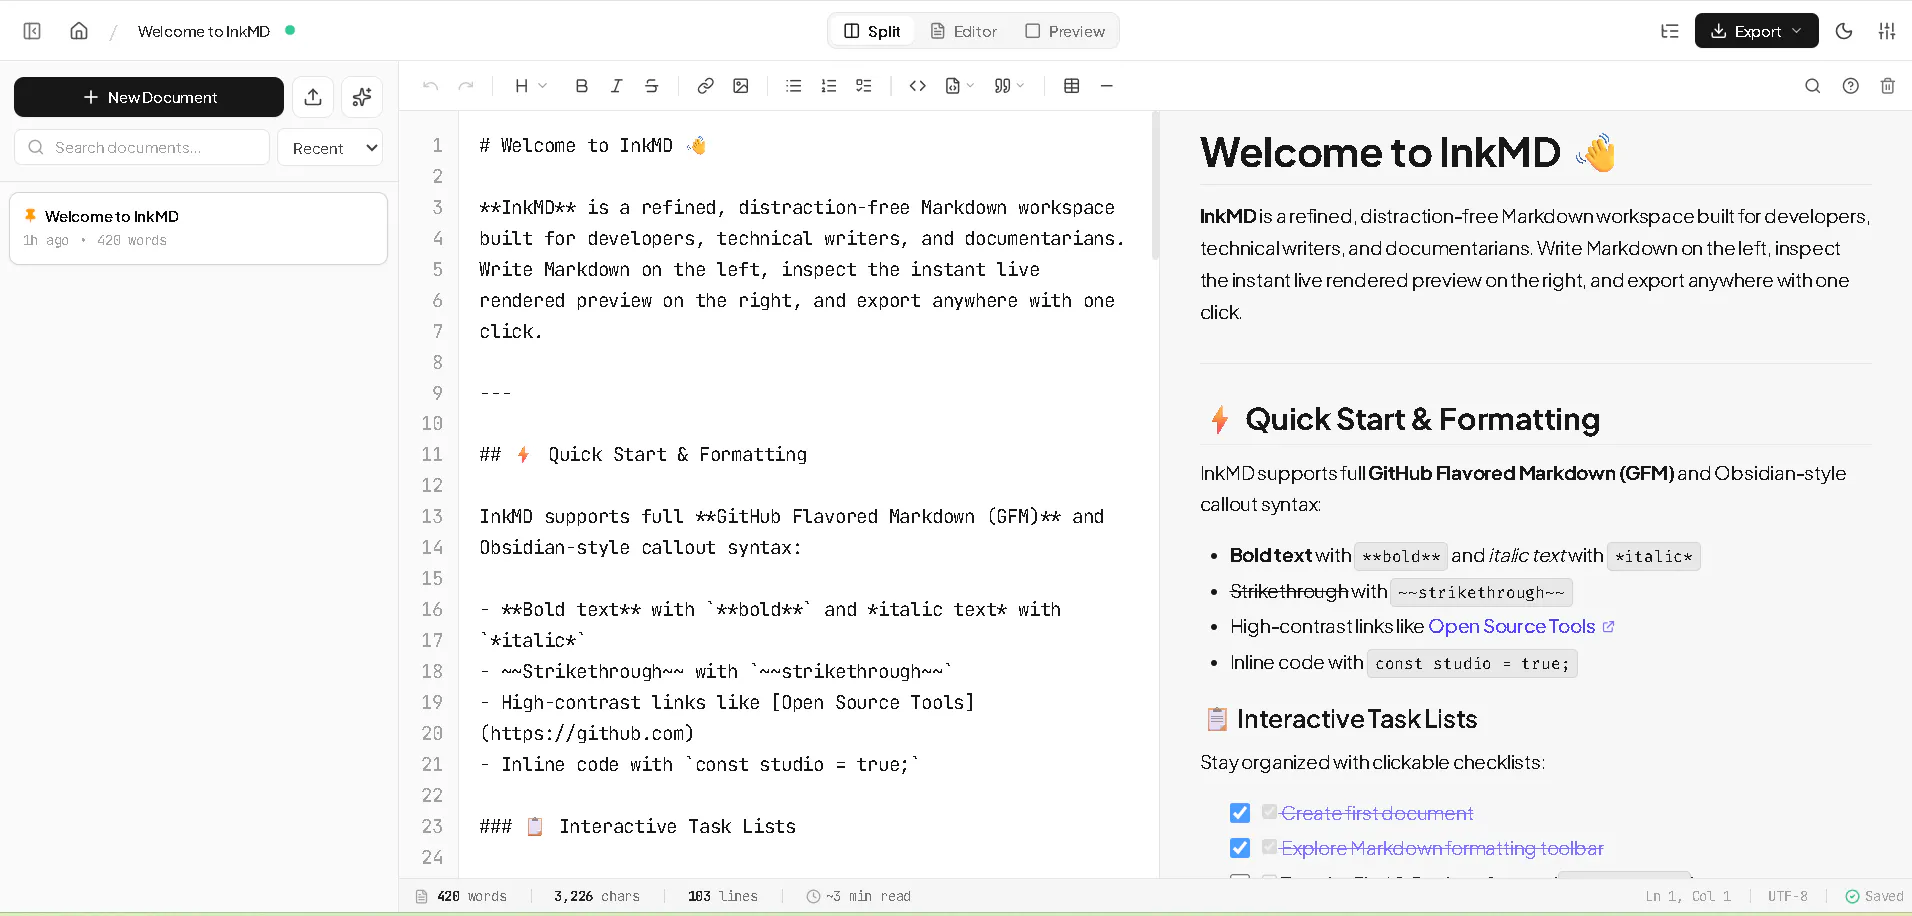Apply italic formatting
Screen dimensions: 1912x916
pyautogui.click(x=617, y=86)
